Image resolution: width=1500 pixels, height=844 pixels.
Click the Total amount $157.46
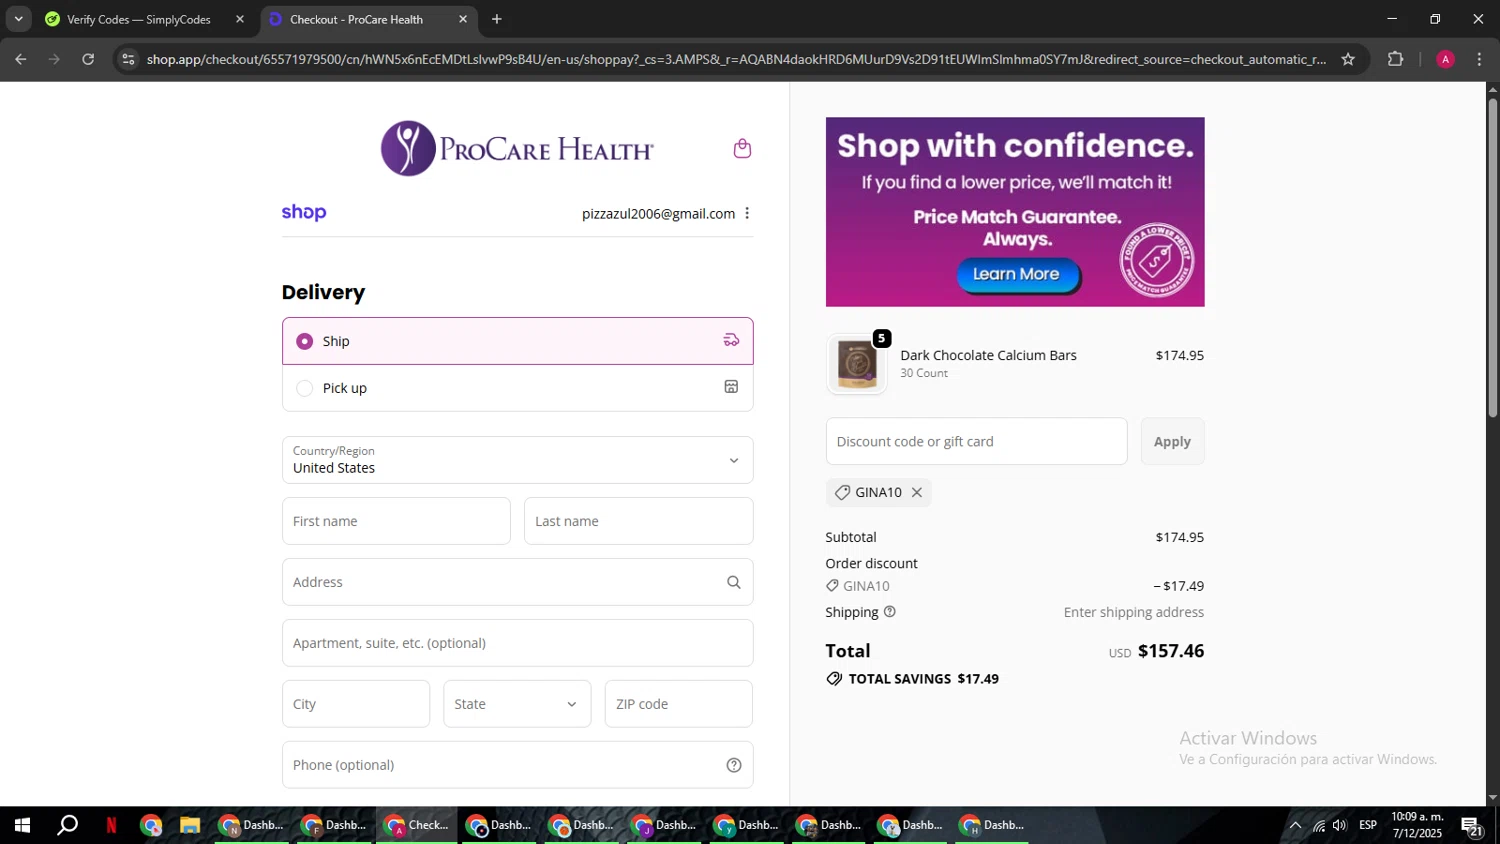tap(1171, 651)
